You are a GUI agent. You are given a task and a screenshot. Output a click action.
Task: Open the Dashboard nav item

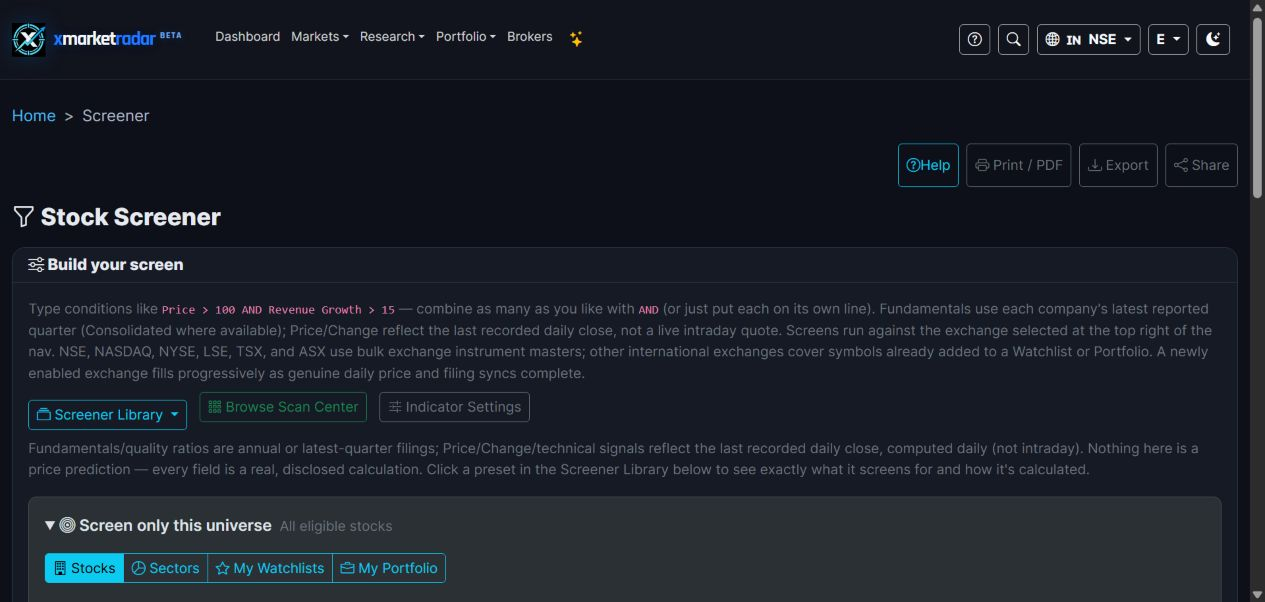[247, 37]
